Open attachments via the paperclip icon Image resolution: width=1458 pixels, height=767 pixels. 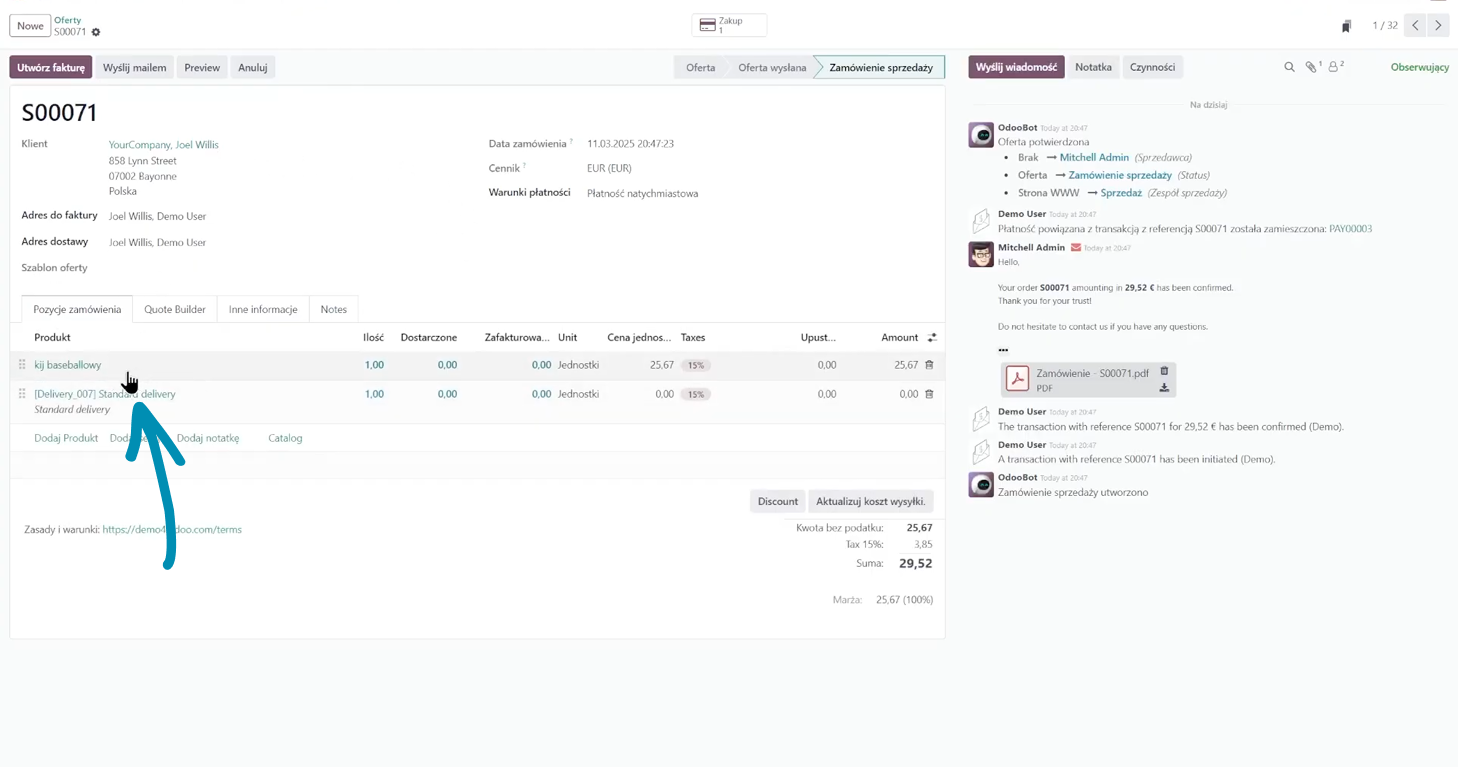(x=1311, y=67)
